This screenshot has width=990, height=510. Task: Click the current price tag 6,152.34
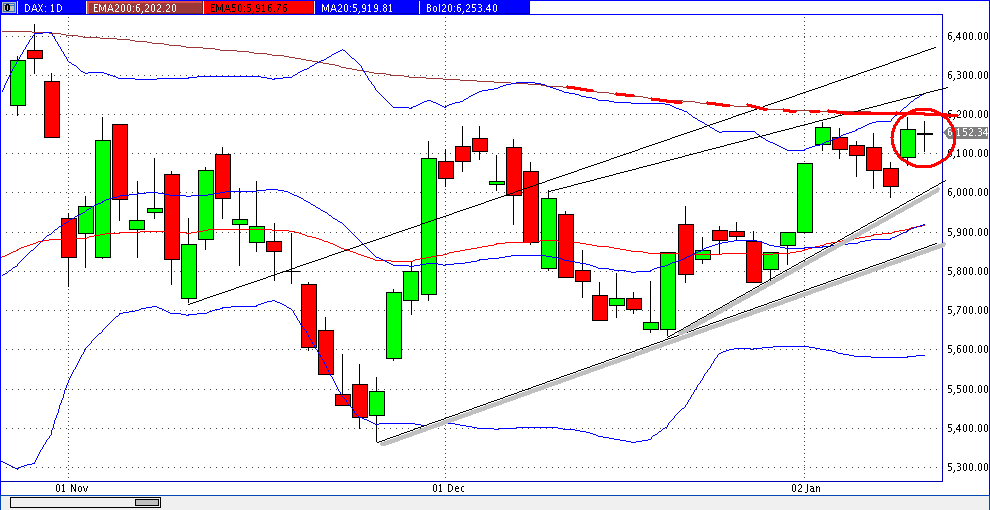tap(967, 133)
